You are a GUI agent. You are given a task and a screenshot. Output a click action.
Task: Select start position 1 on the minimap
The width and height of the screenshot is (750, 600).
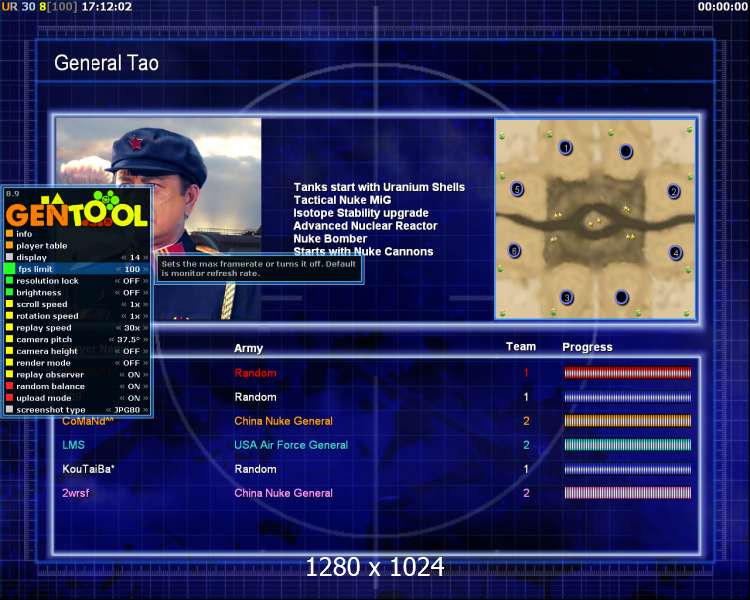(x=566, y=148)
